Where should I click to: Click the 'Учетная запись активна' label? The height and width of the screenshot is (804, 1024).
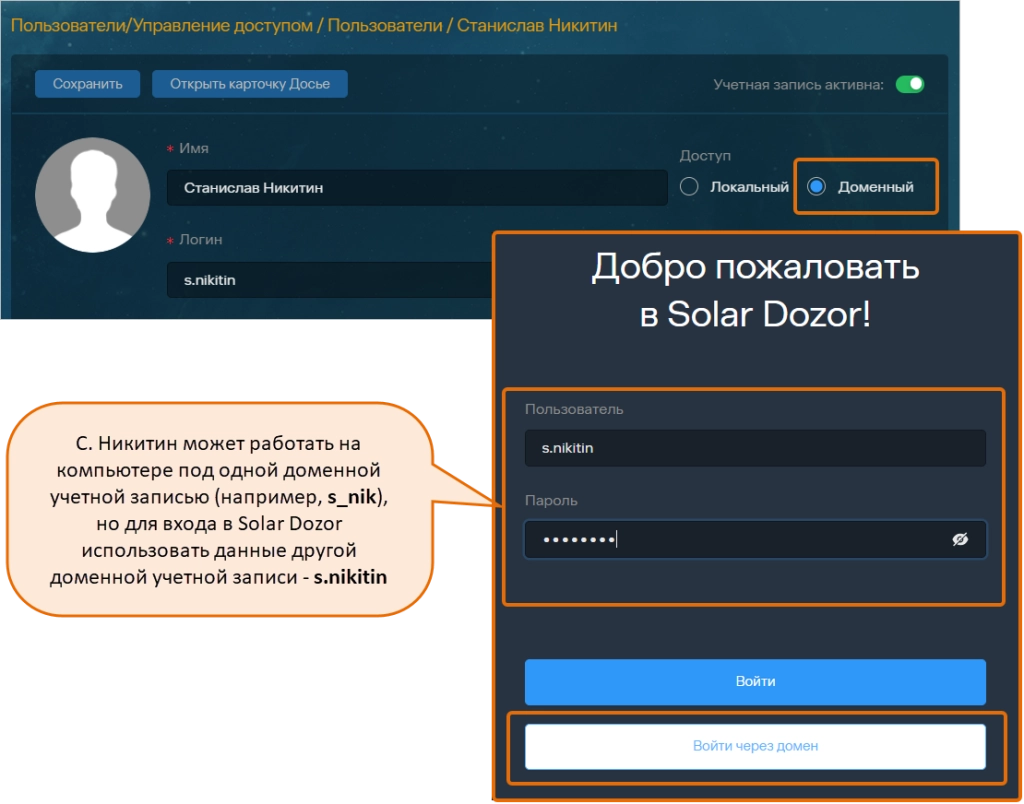tap(798, 85)
